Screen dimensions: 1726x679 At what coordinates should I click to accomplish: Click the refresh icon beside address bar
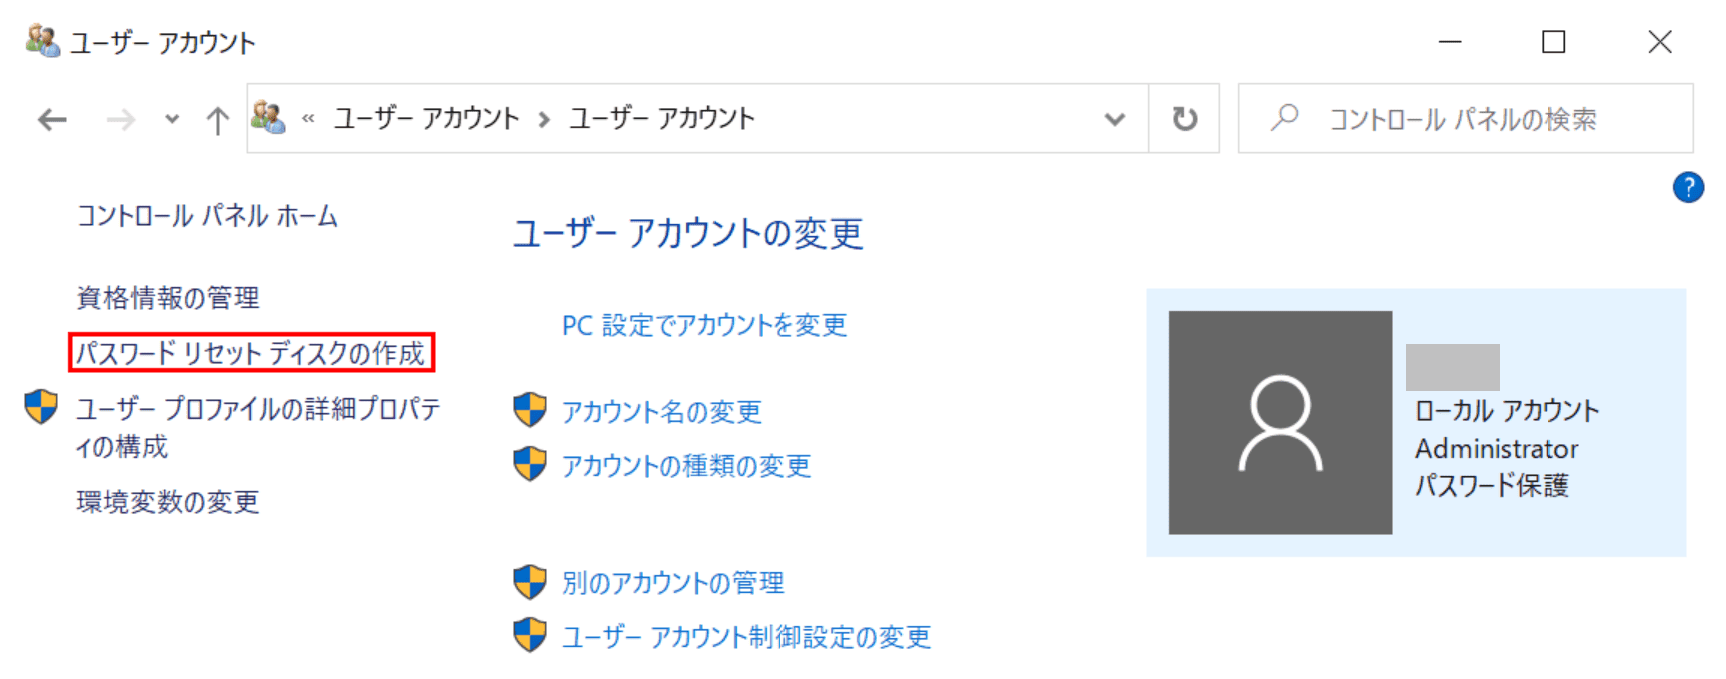point(1184,119)
